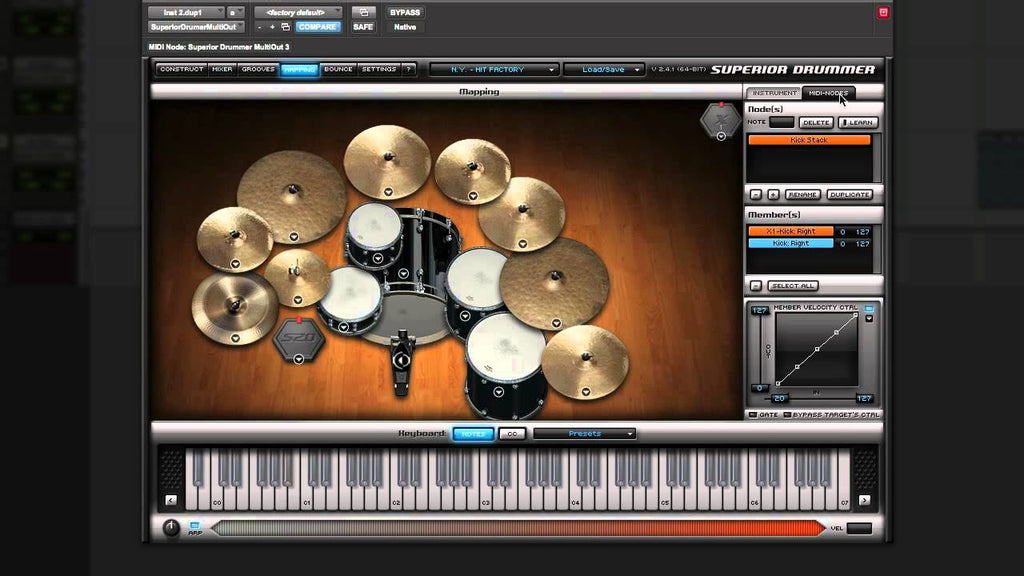Toggle the Compare button
This screenshot has width=1024, height=576.
317,27
